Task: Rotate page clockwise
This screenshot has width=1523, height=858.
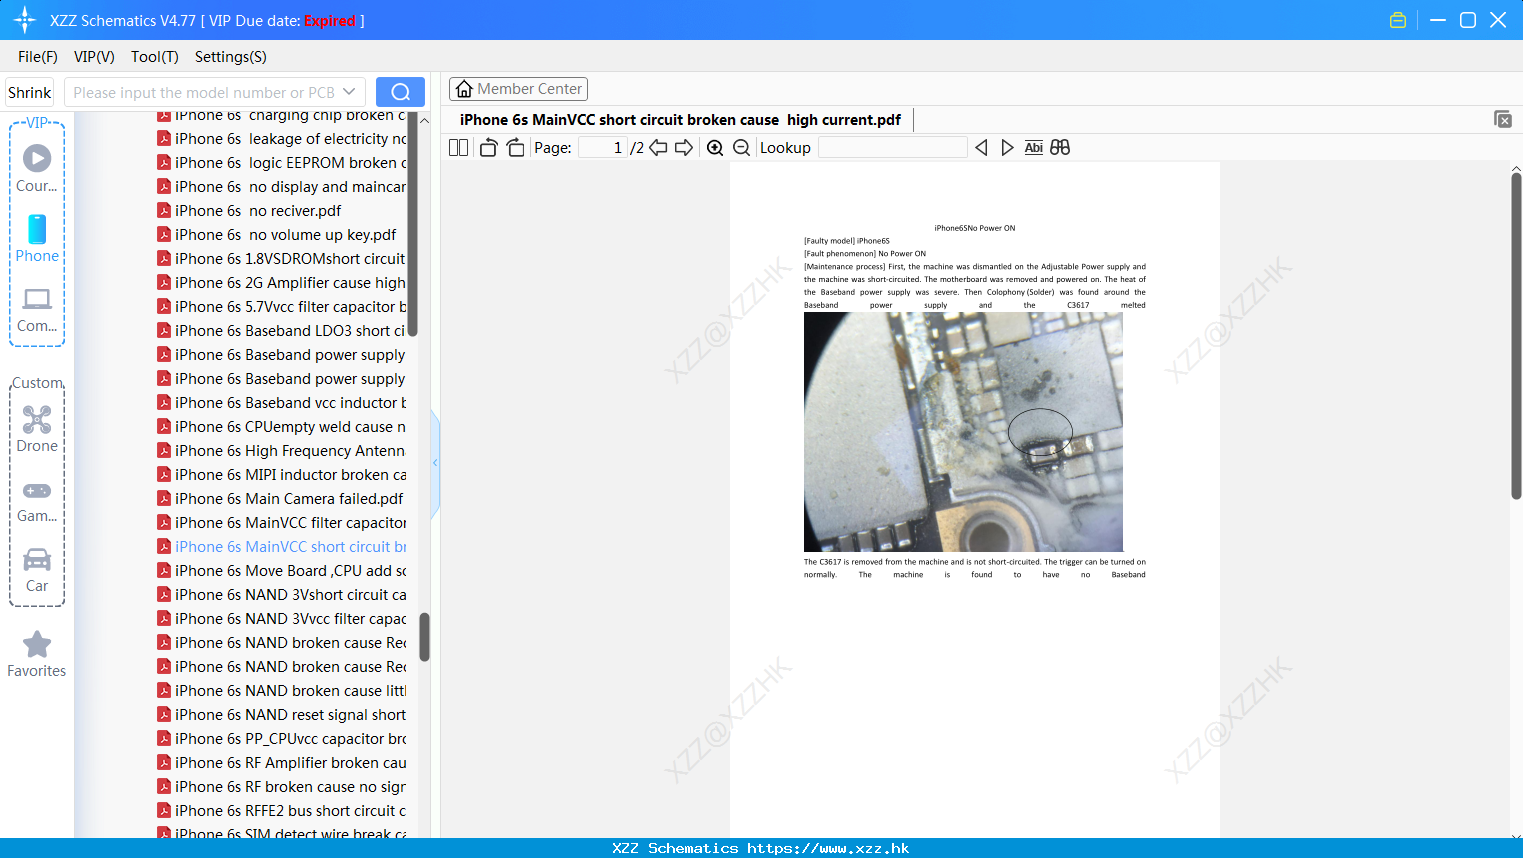Action: [x=515, y=148]
